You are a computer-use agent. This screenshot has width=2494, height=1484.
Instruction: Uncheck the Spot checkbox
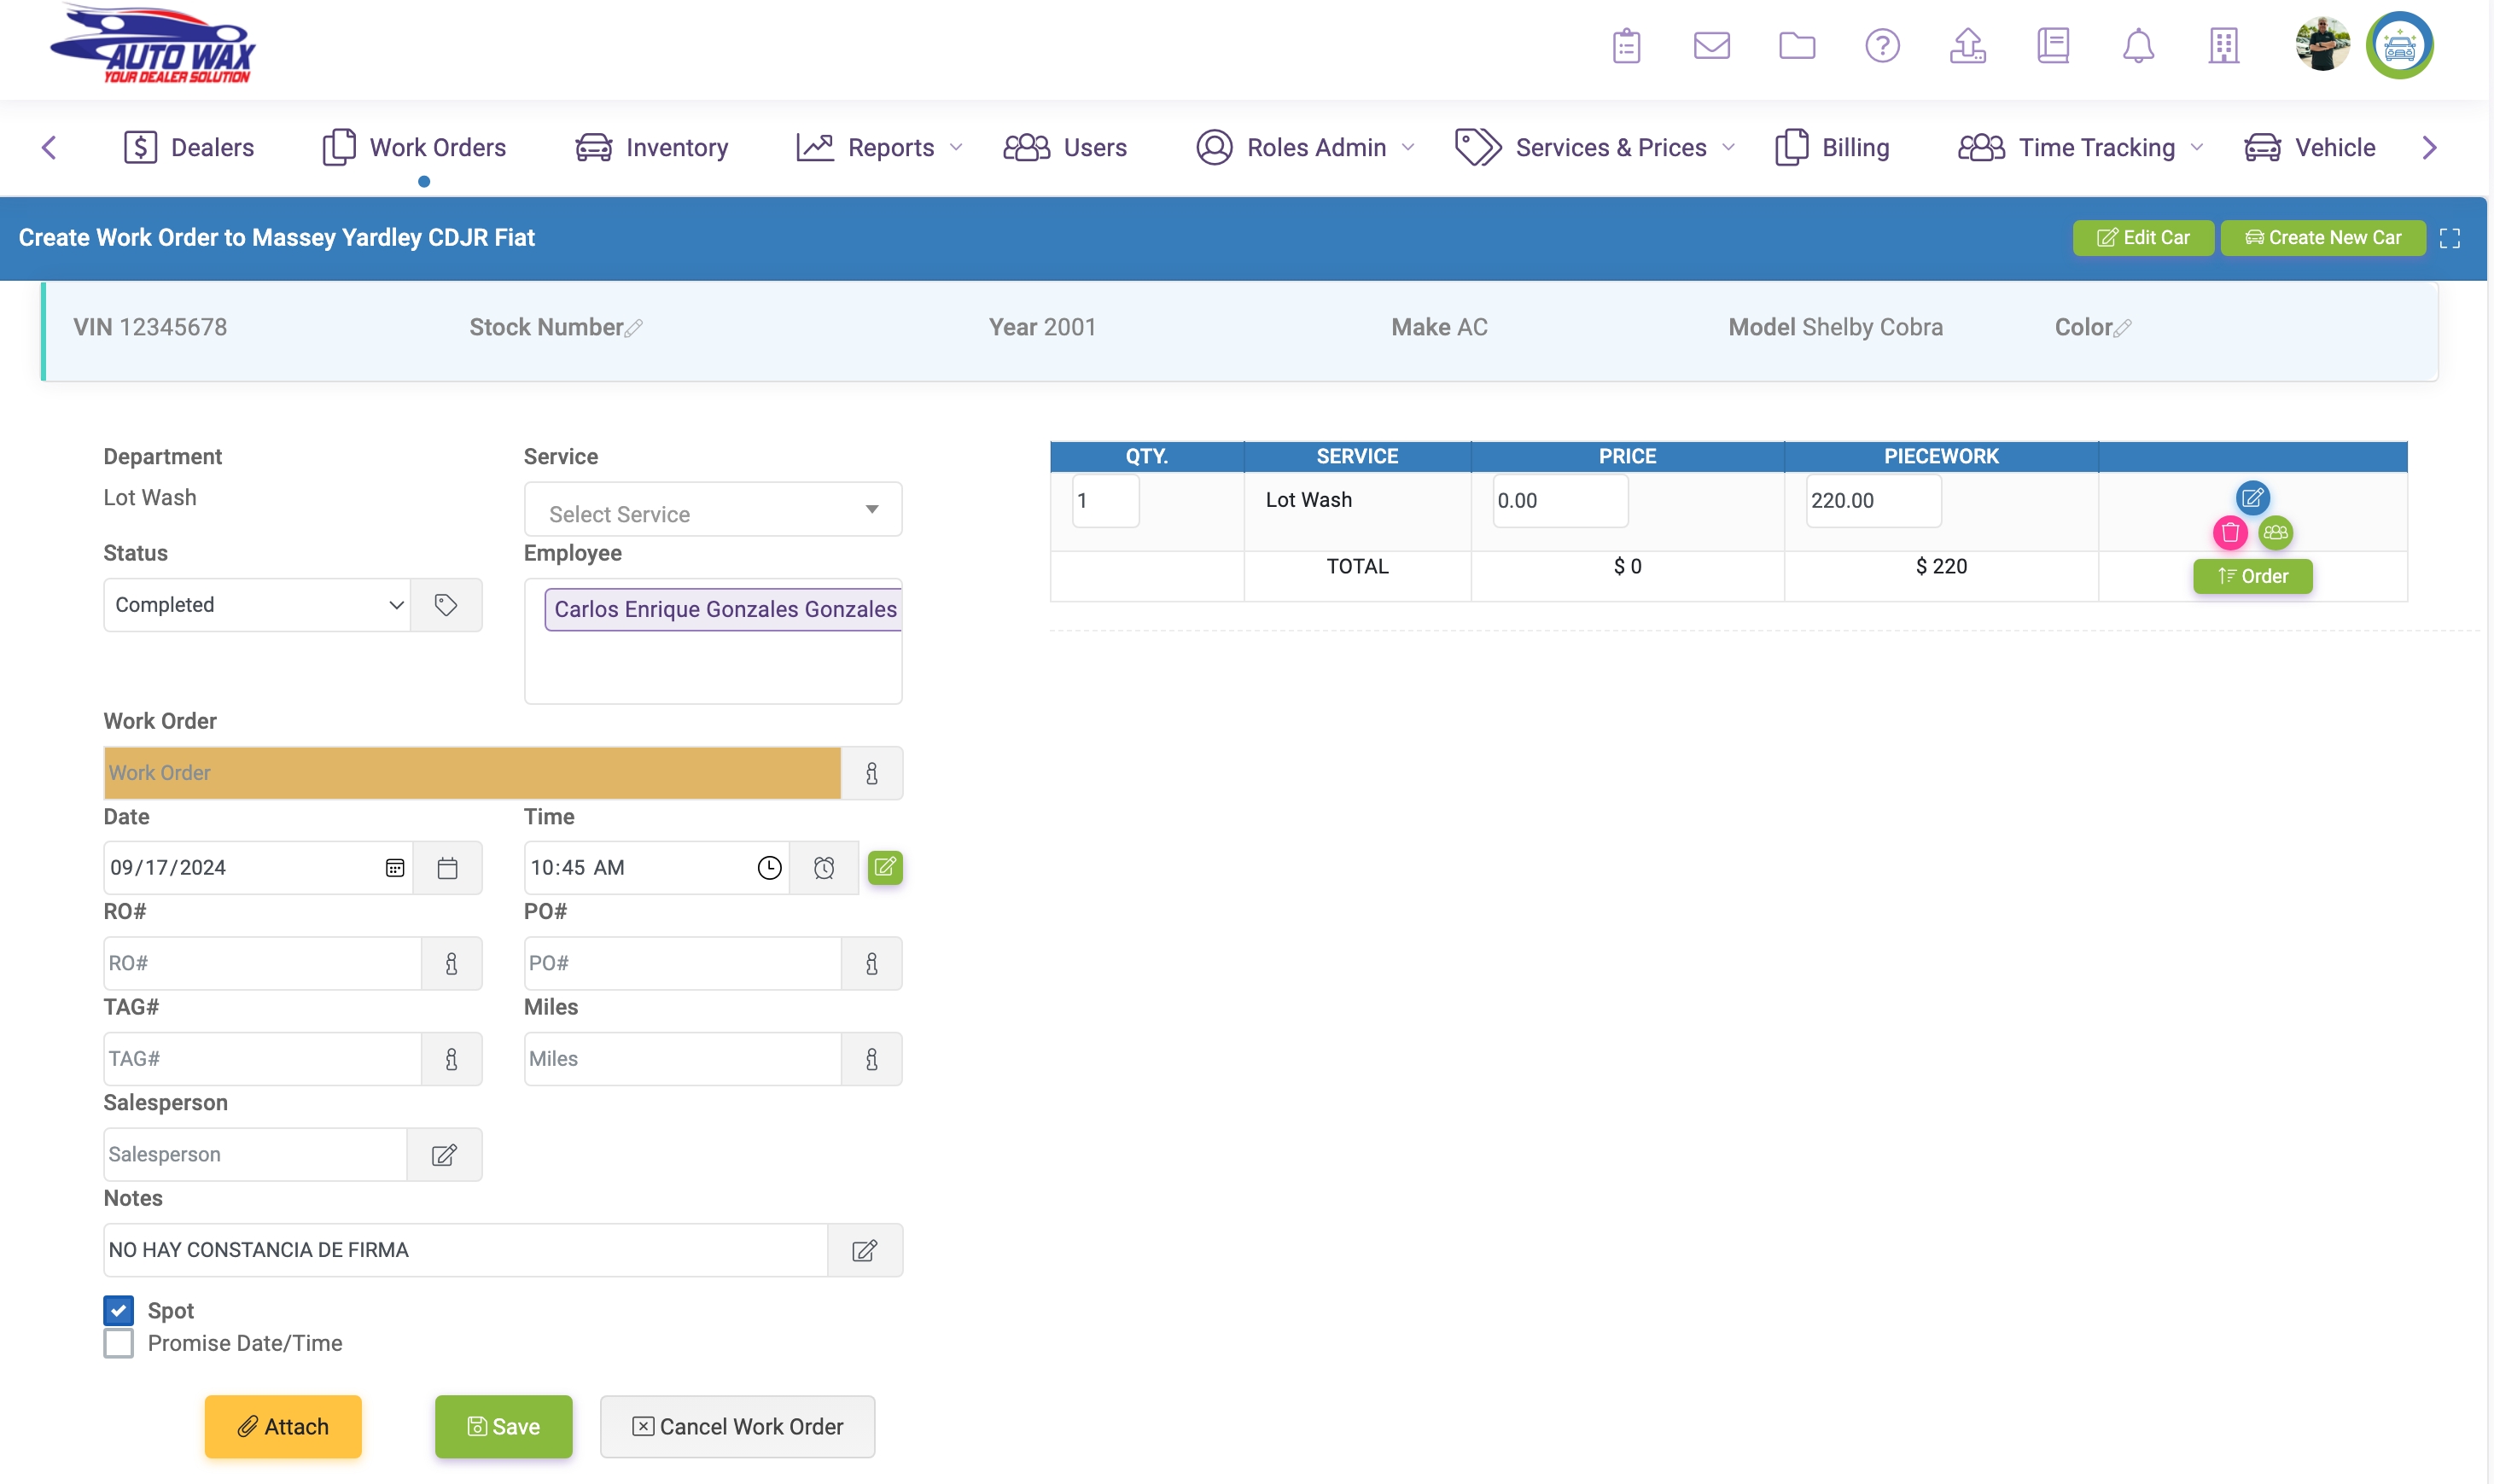pos(119,1310)
